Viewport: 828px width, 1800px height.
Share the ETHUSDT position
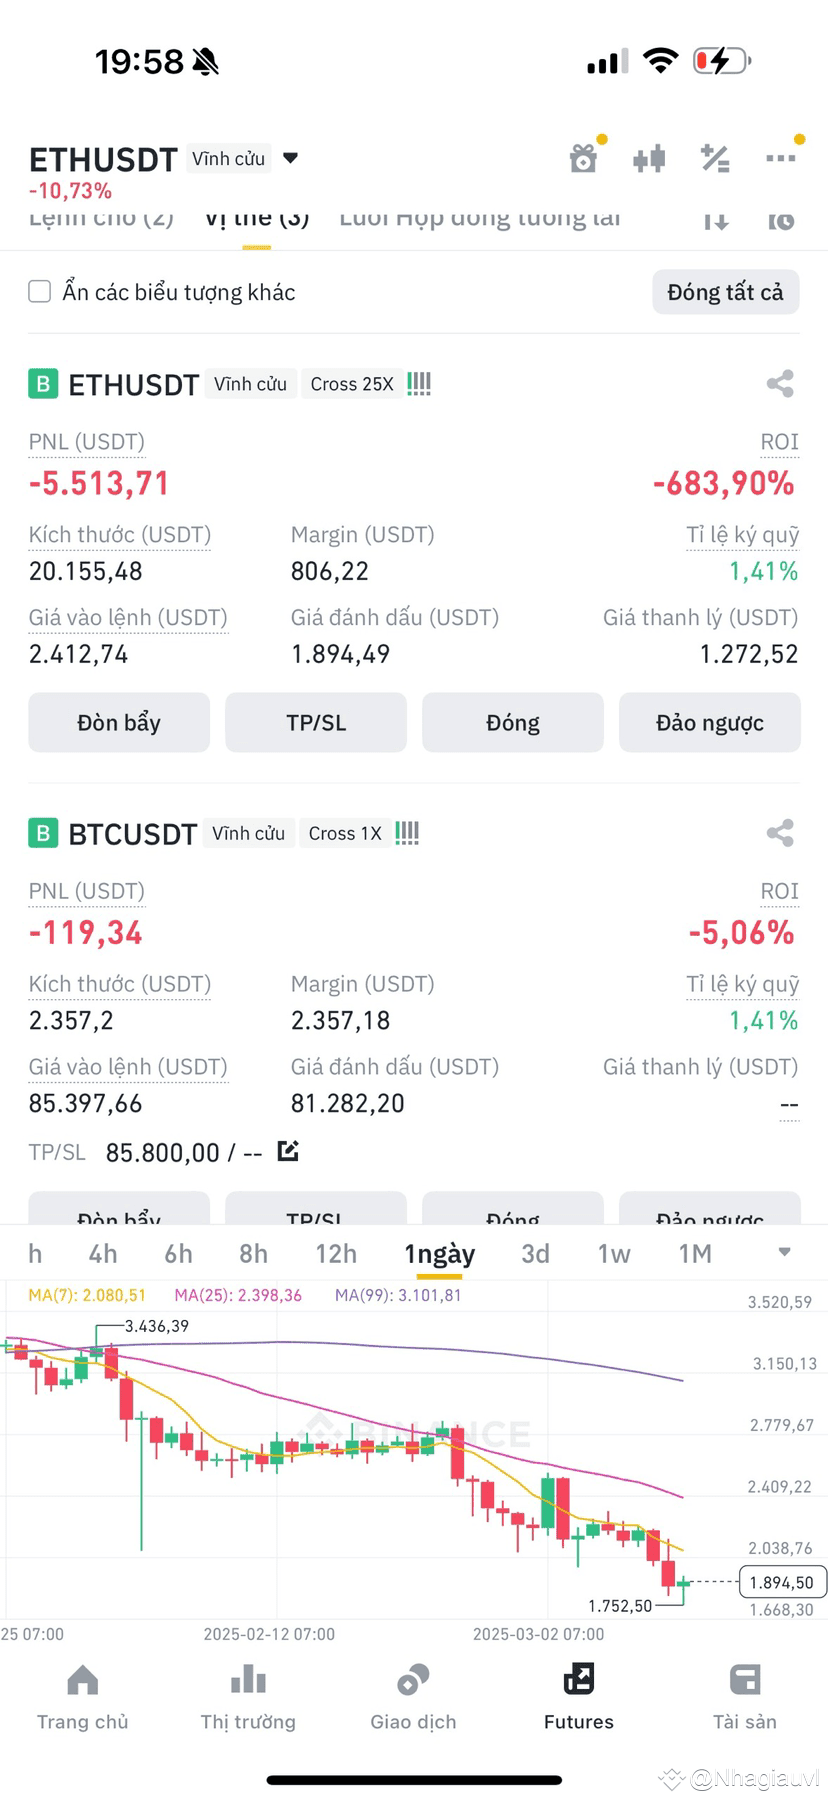pyautogui.click(x=780, y=384)
